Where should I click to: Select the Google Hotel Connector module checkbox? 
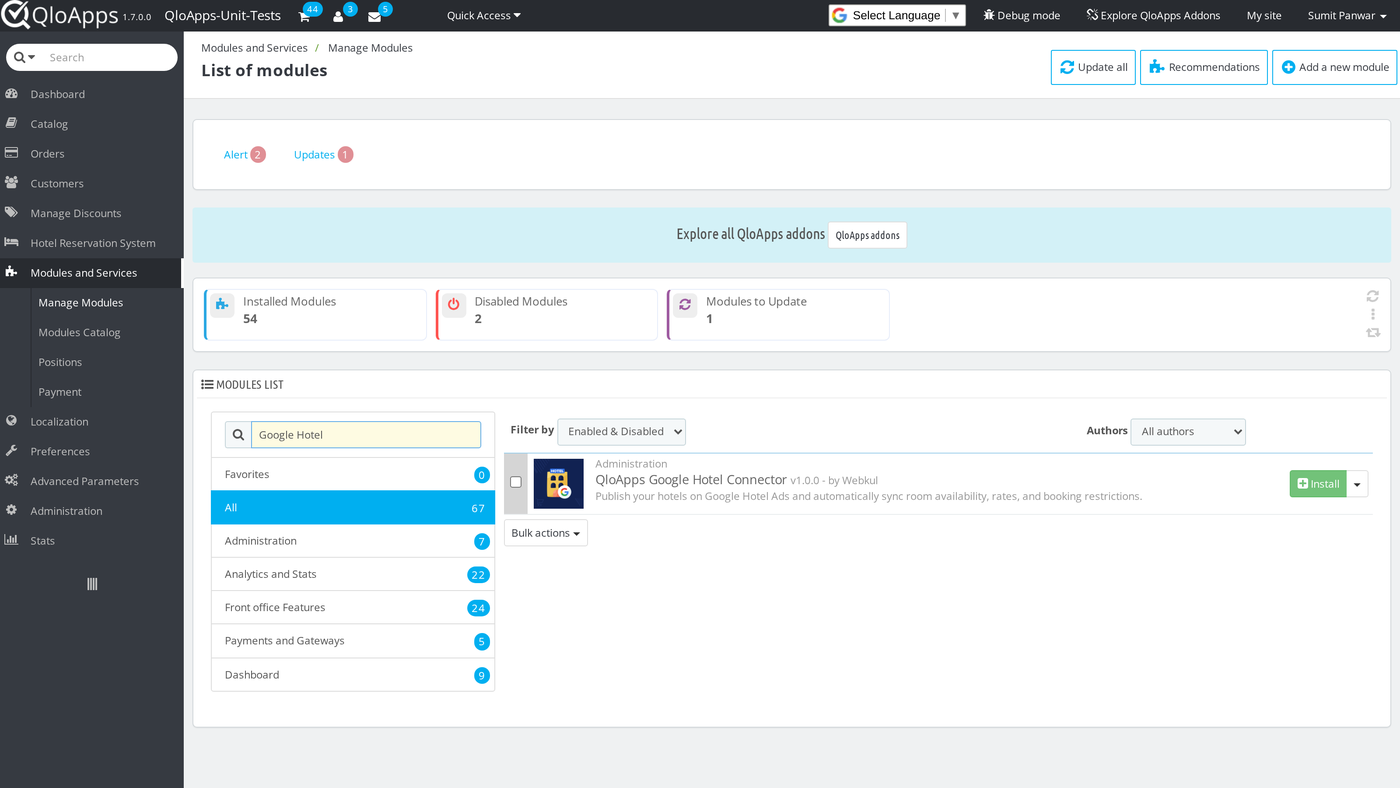[x=516, y=482]
